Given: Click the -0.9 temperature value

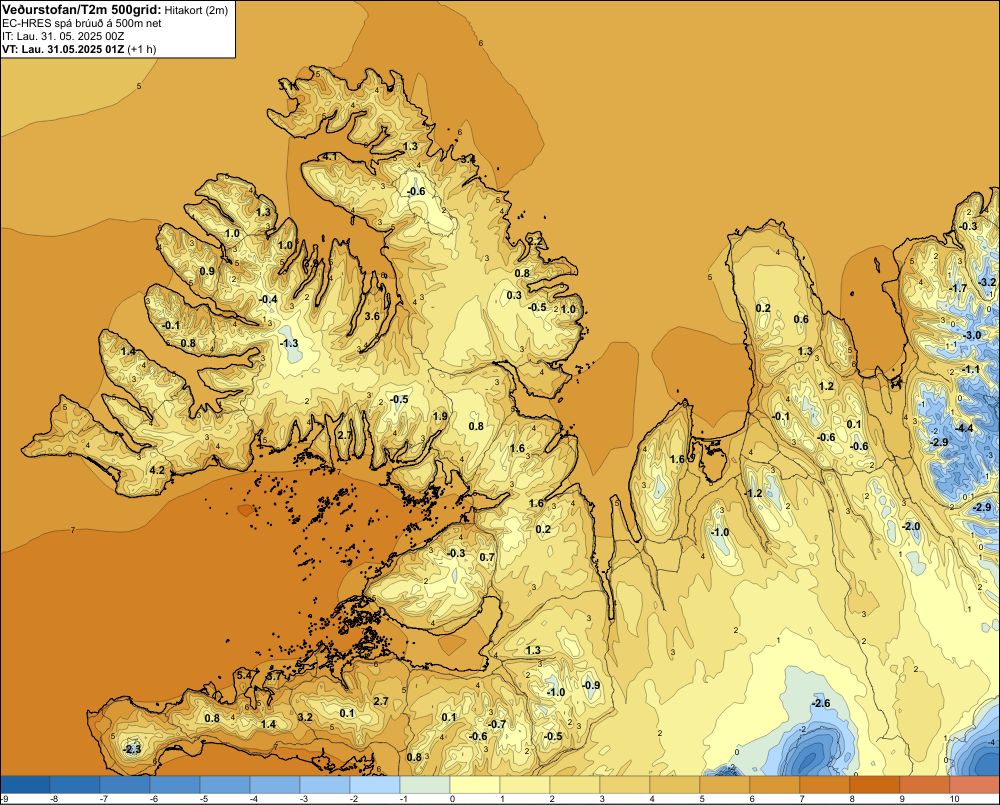Looking at the screenshot, I should 591,685.
